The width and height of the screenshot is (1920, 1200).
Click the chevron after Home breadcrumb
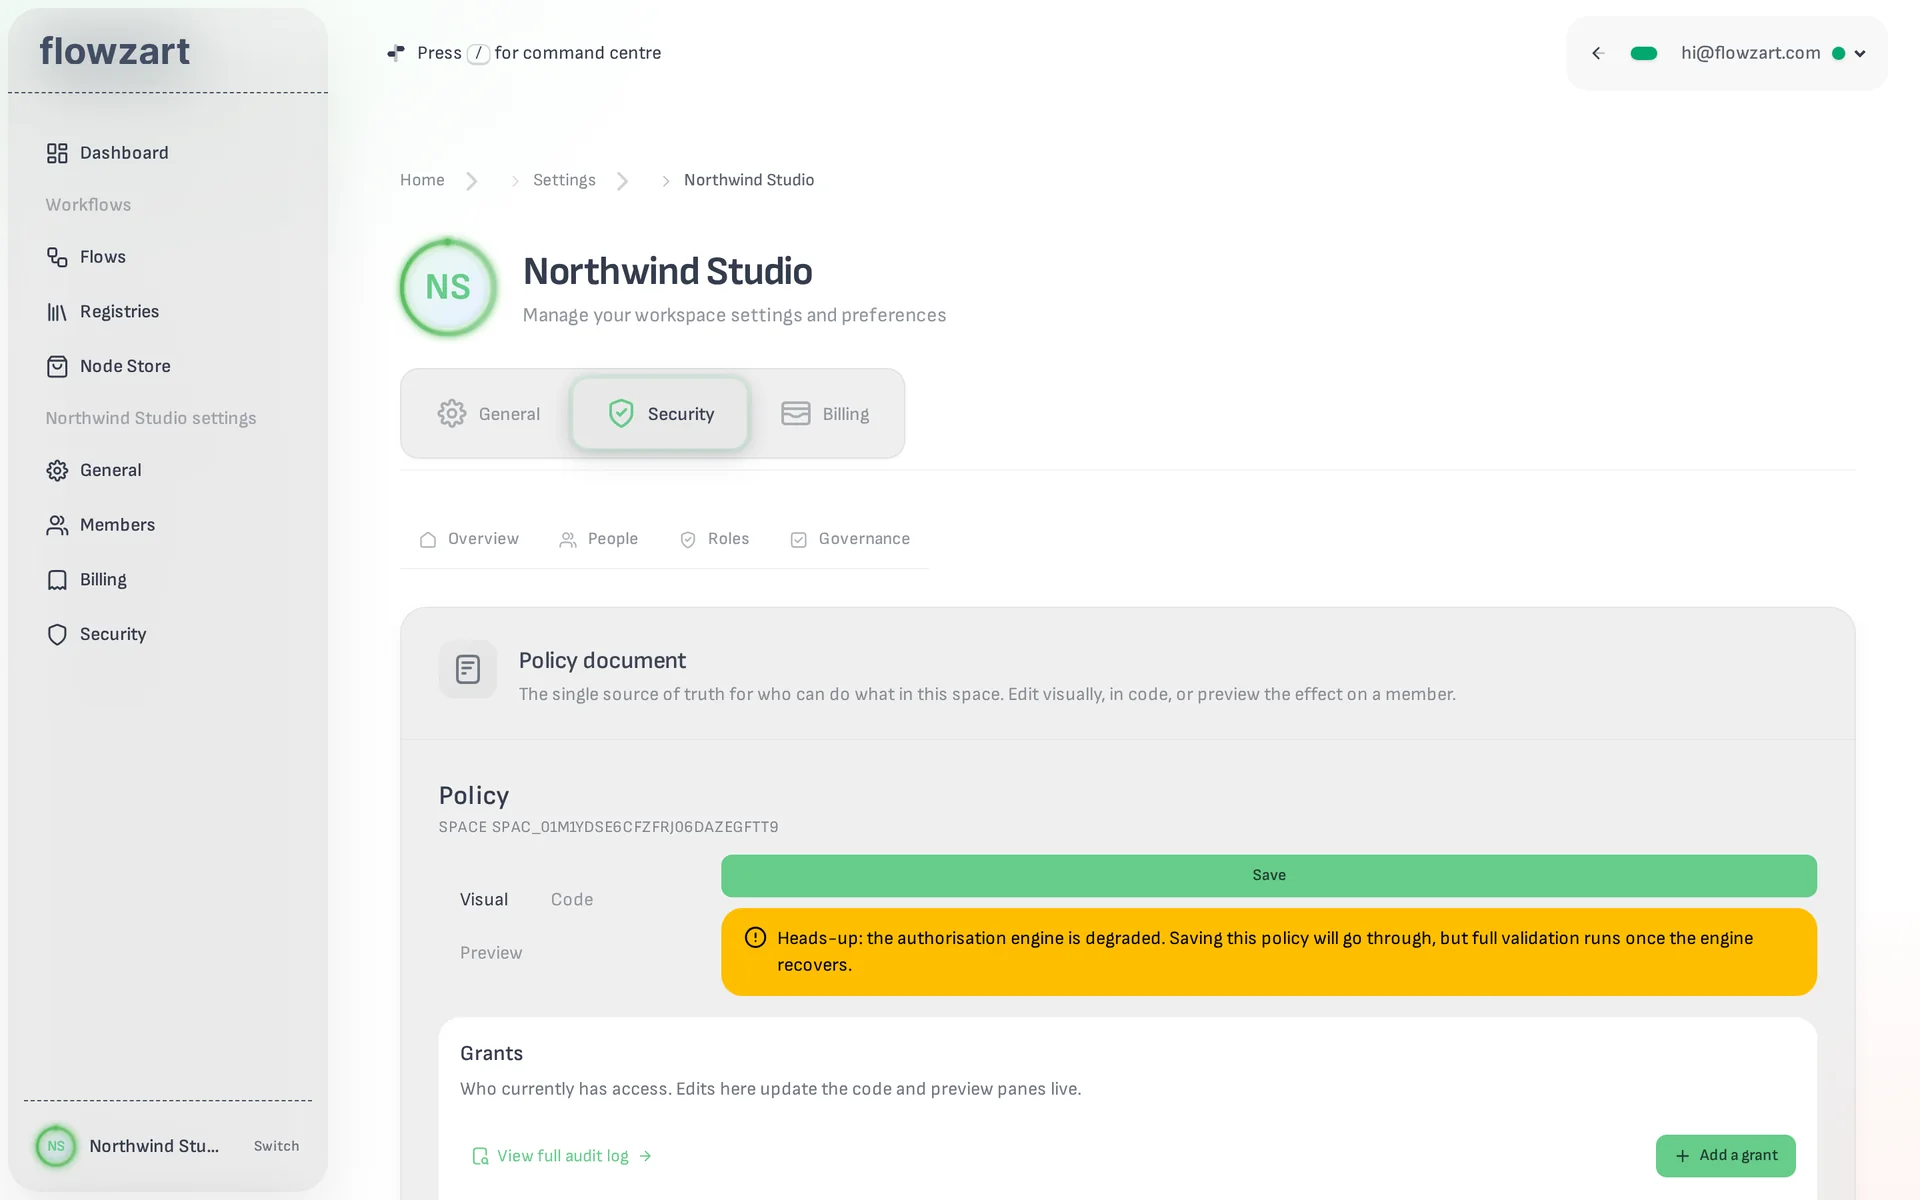[x=472, y=181]
